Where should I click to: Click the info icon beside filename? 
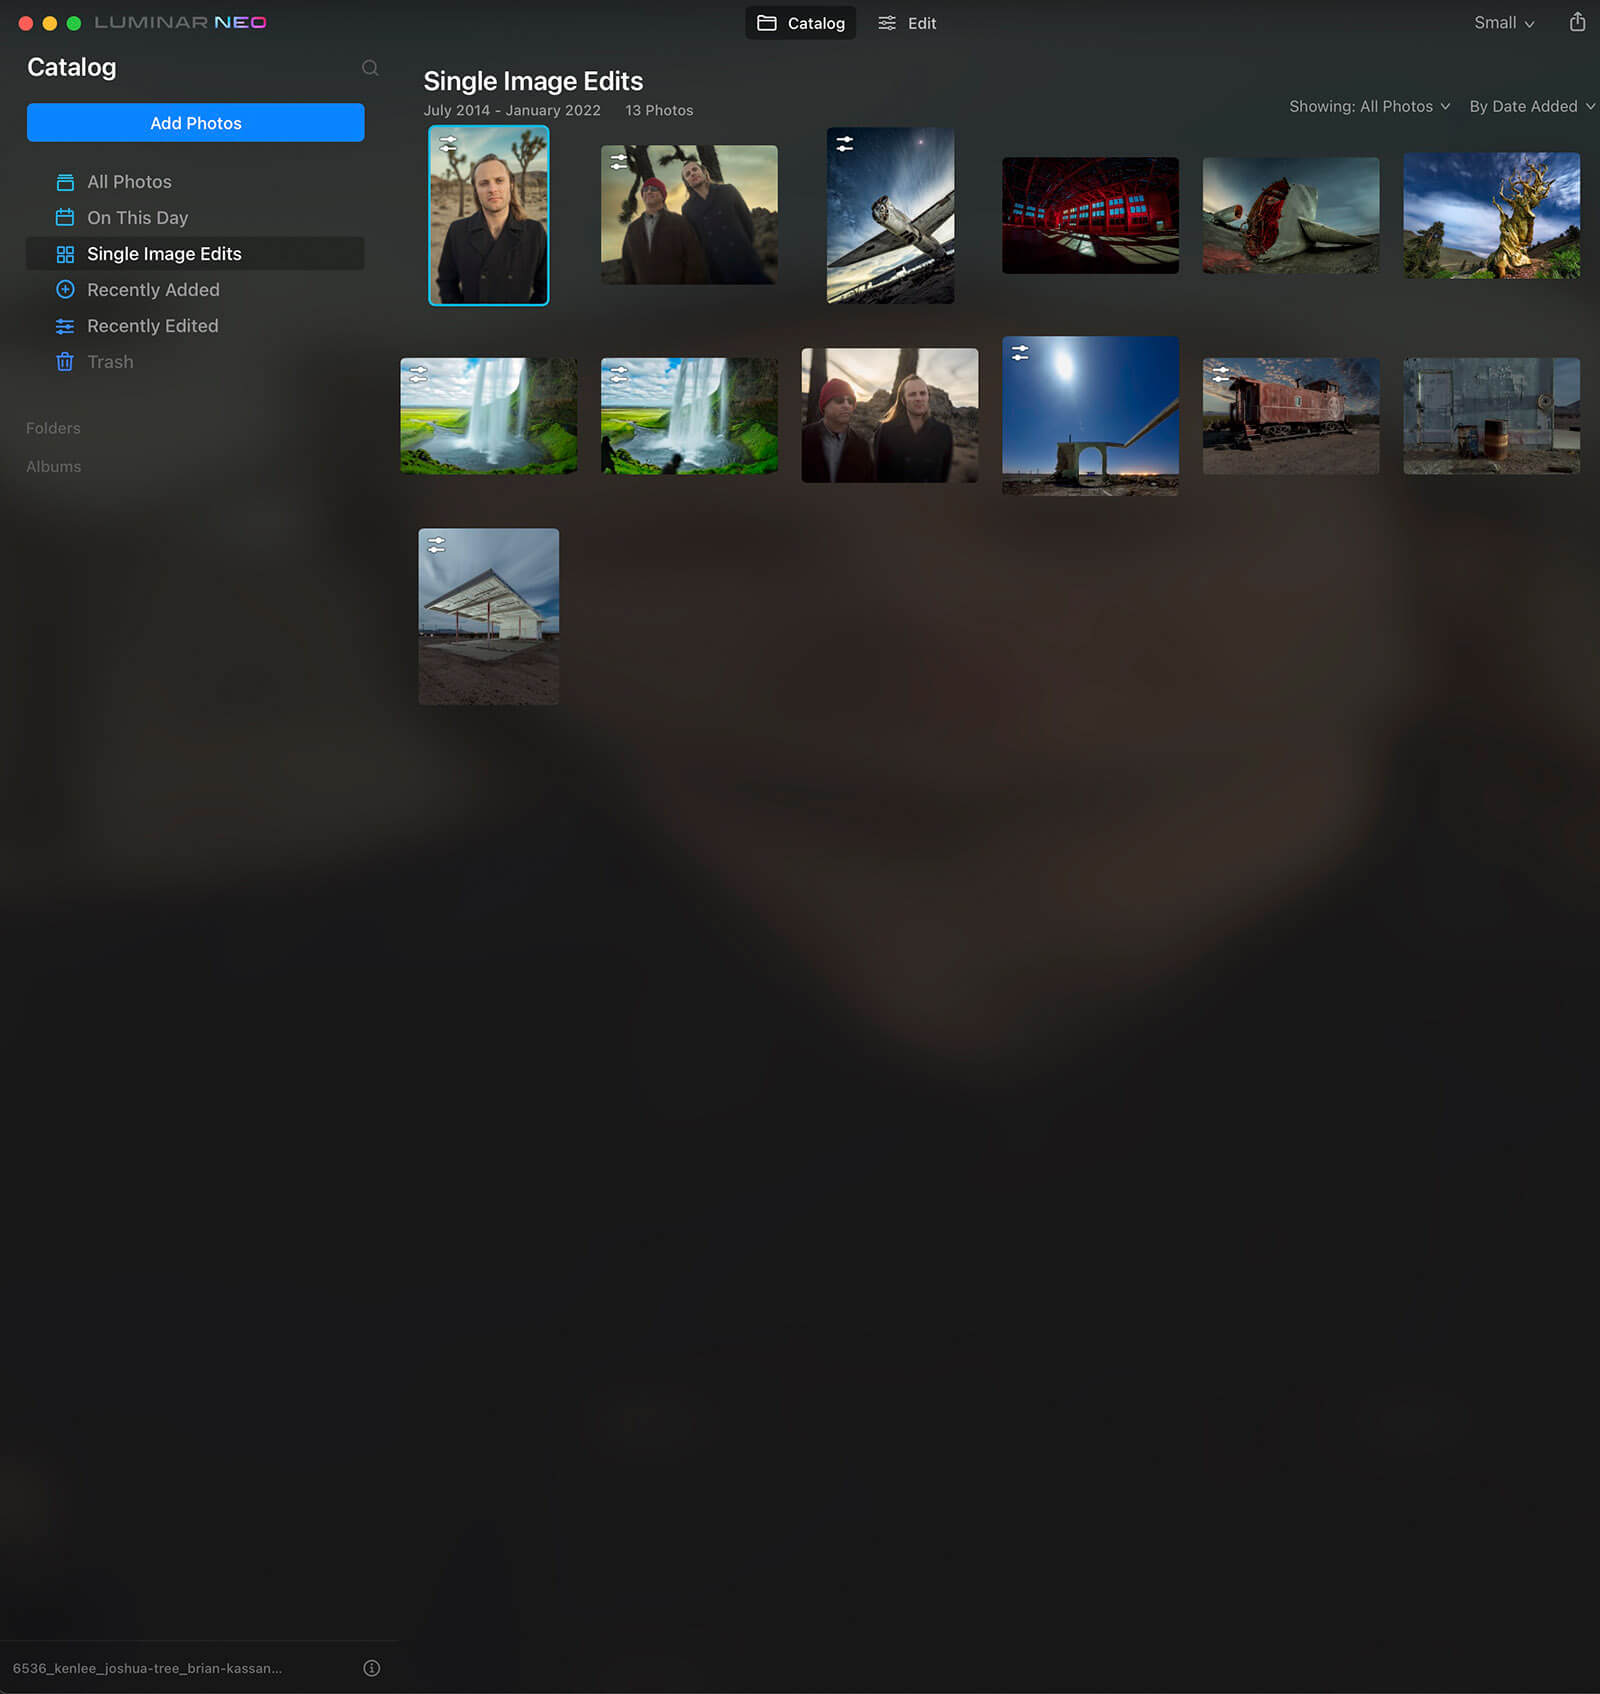tap(371, 1668)
